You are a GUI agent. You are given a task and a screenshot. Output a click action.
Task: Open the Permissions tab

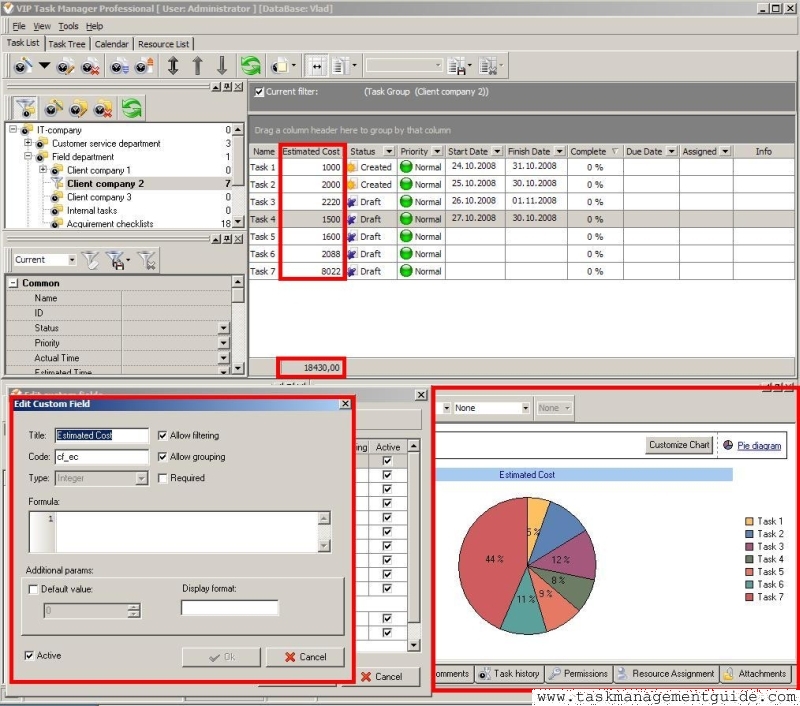click(579, 674)
